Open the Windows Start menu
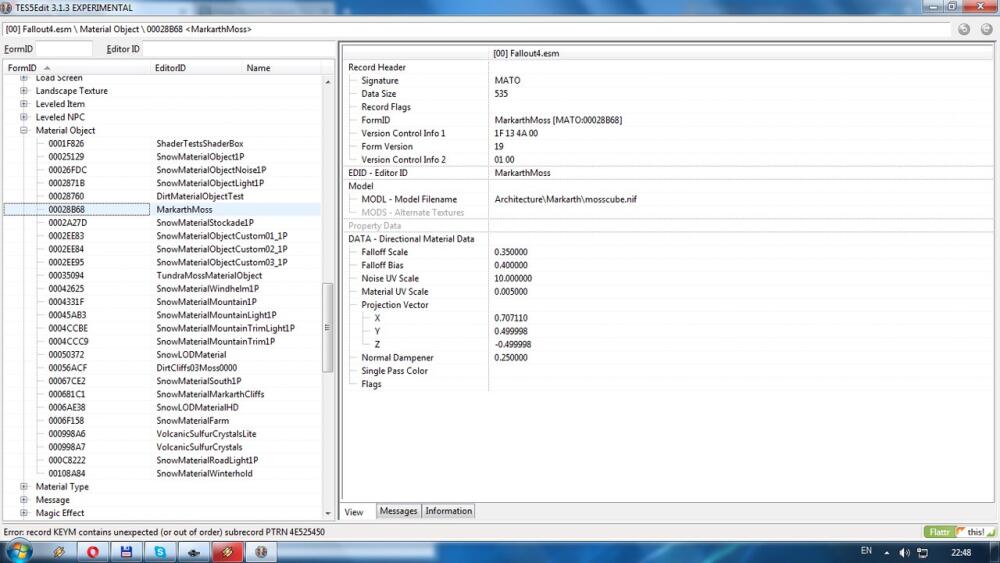This screenshot has height=563, width=1000. (17, 552)
